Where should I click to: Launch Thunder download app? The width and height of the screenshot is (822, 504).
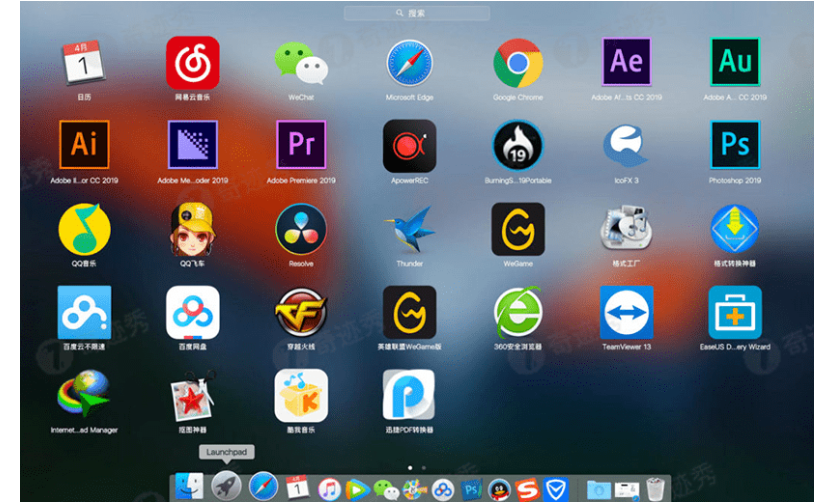tap(409, 229)
